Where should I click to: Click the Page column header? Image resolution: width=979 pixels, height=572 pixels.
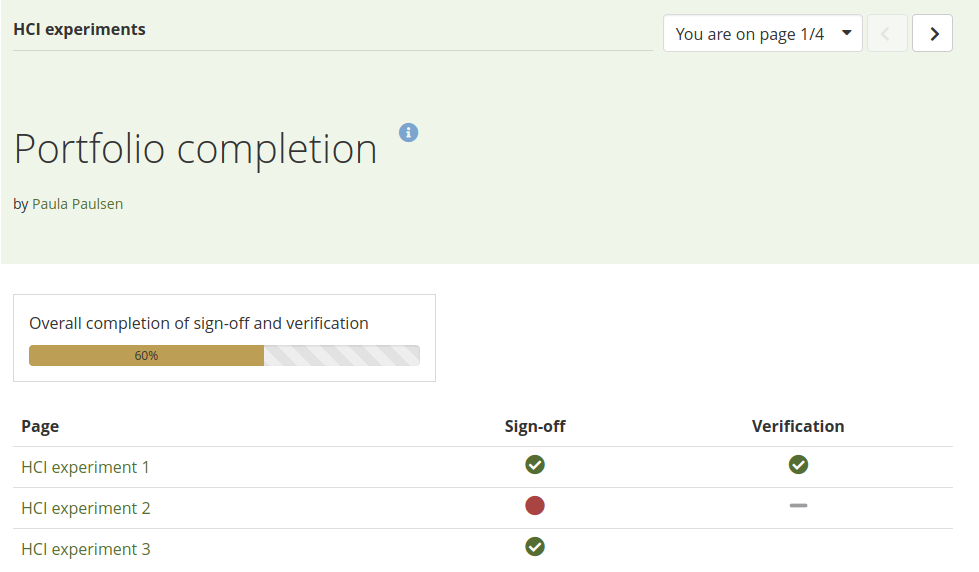[x=40, y=426]
